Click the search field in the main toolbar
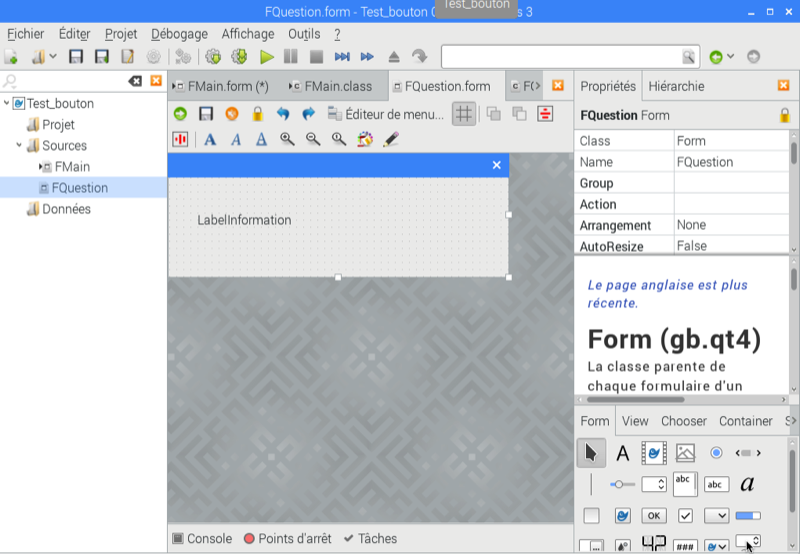 click(x=560, y=57)
